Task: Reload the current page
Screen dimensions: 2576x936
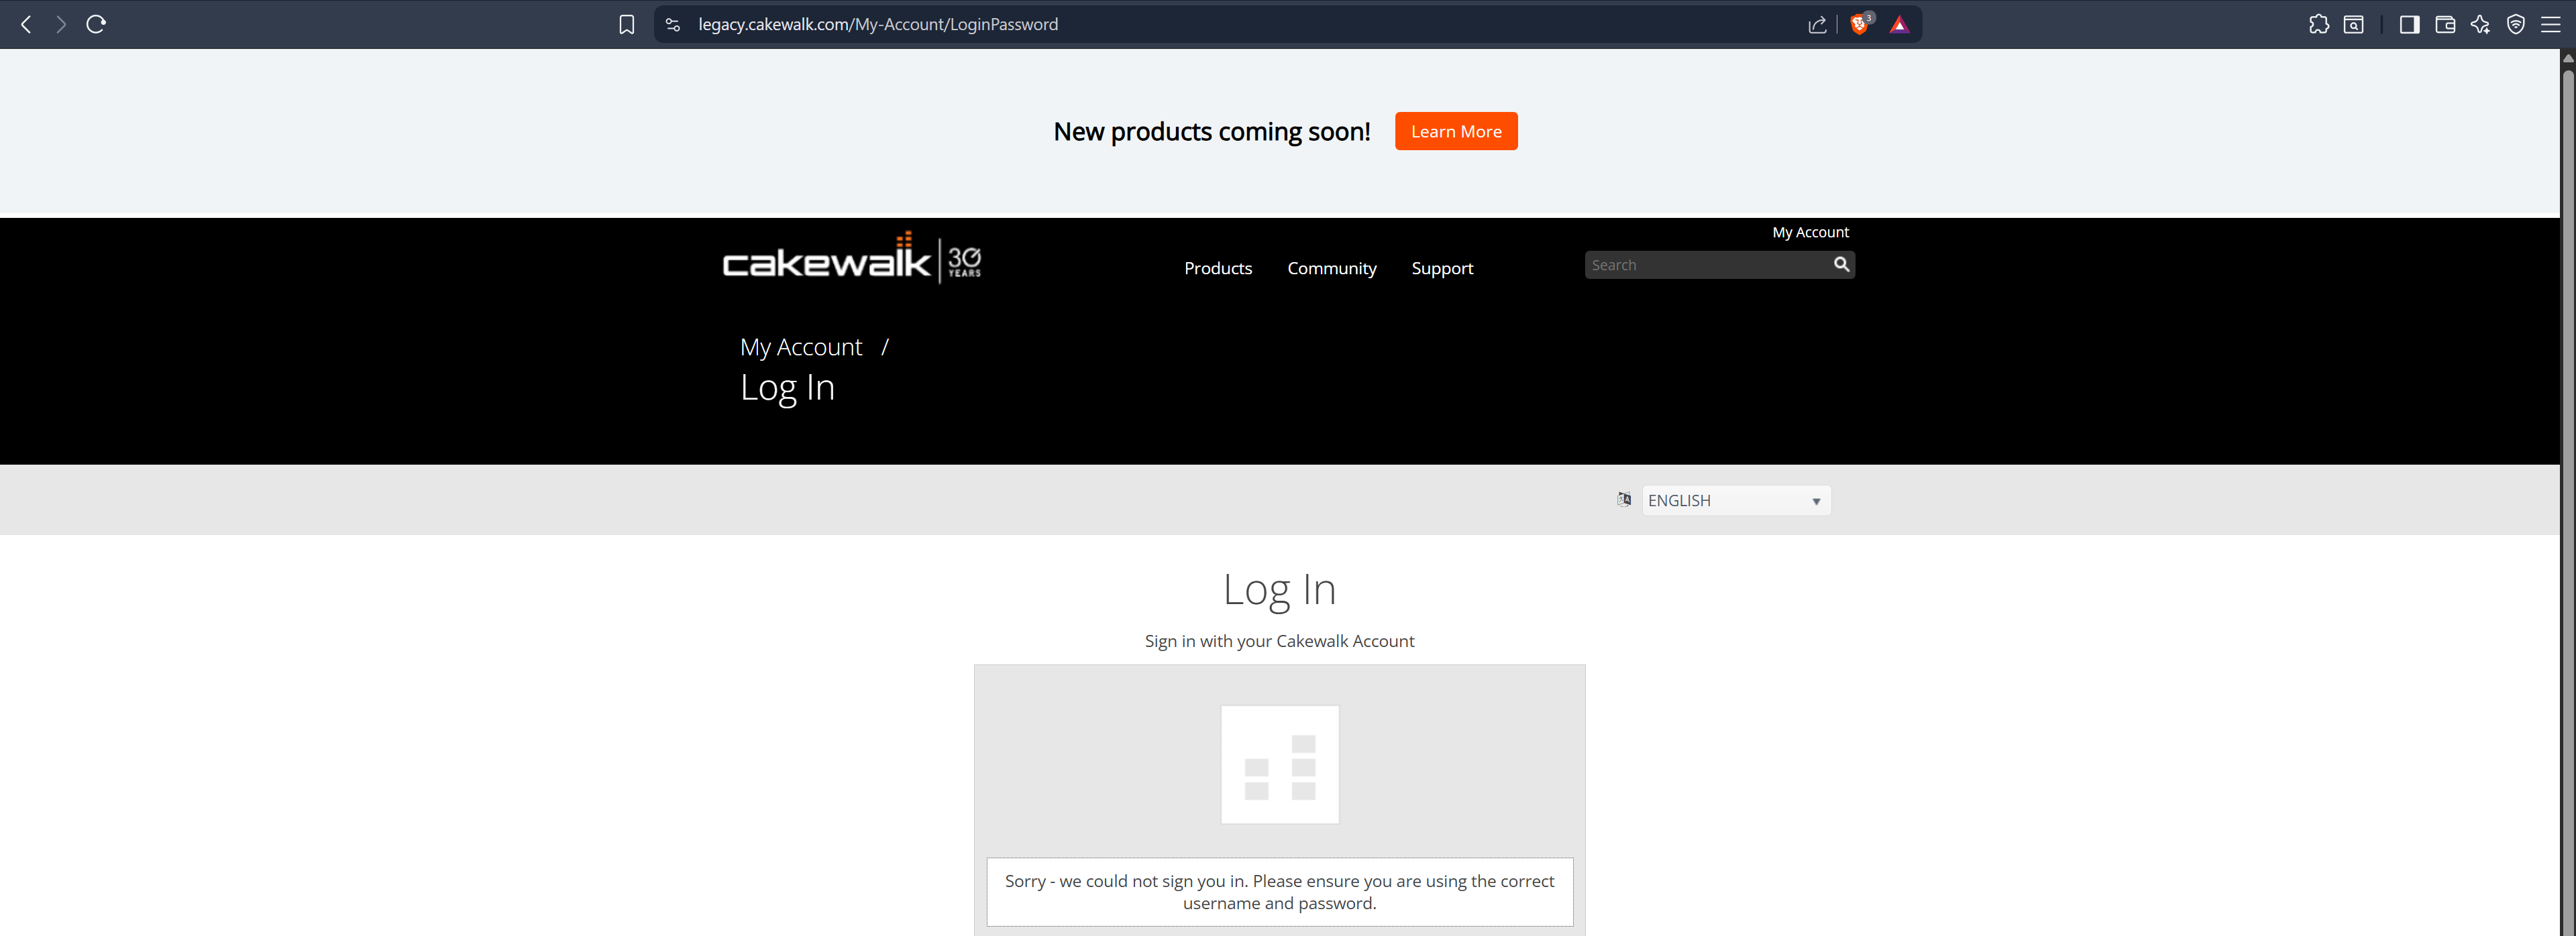Action: tap(96, 24)
